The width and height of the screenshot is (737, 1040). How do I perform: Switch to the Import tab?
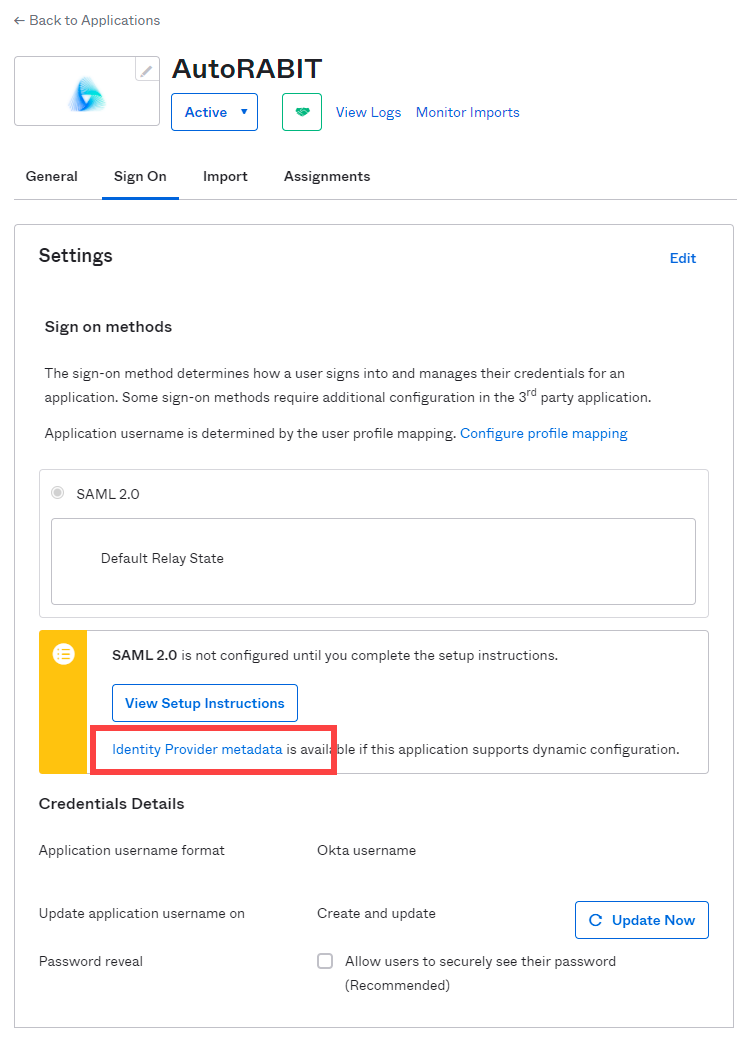pyautogui.click(x=225, y=176)
